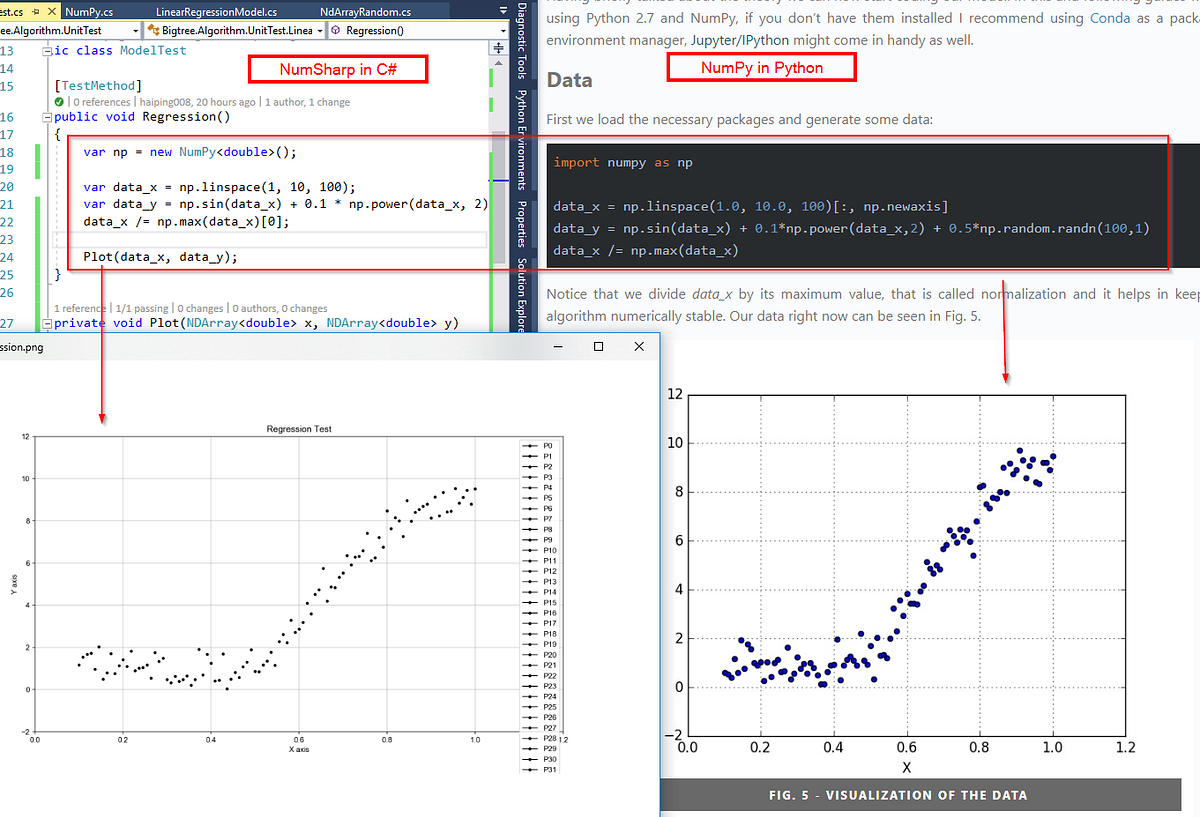Click the method icon beside Regression() in navigation bar
The image size is (1200, 817).
tap(334, 31)
